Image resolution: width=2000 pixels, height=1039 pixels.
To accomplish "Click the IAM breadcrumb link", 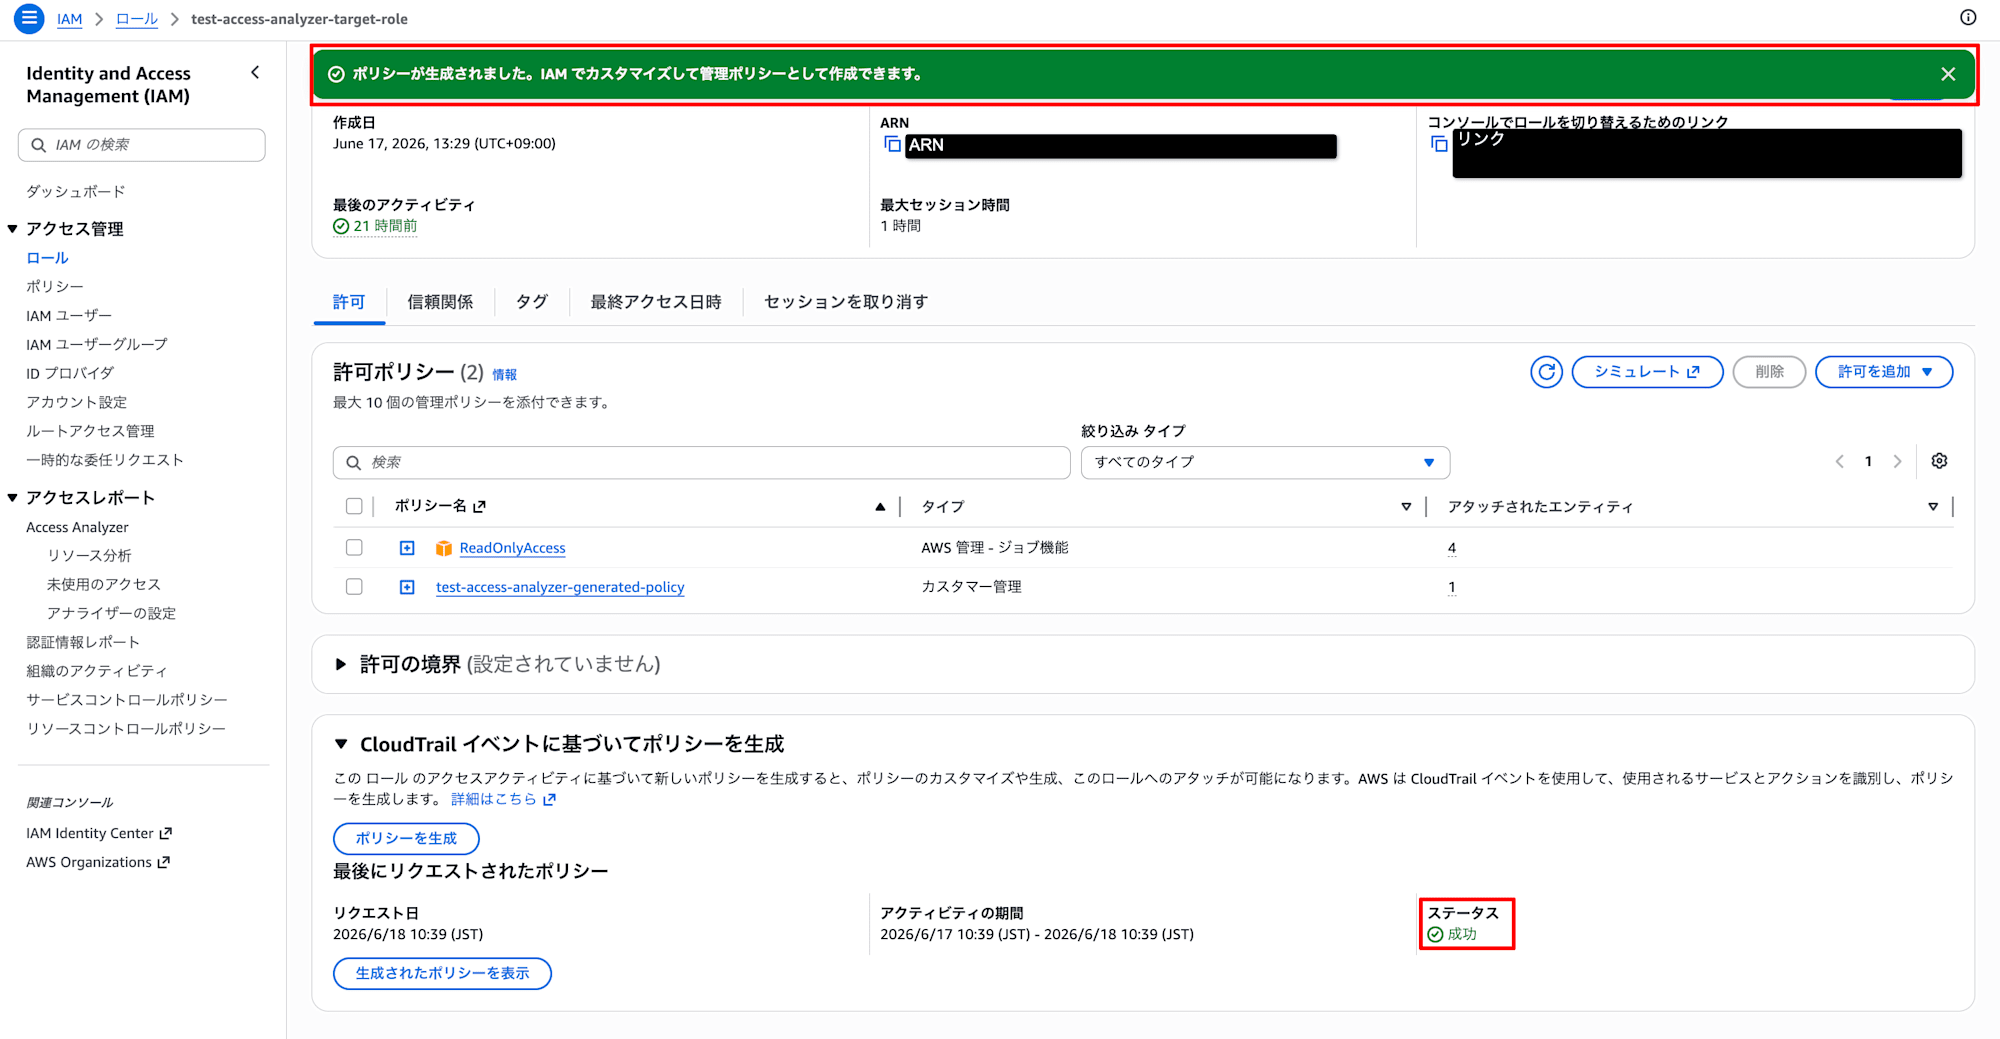I will pyautogui.click(x=70, y=19).
